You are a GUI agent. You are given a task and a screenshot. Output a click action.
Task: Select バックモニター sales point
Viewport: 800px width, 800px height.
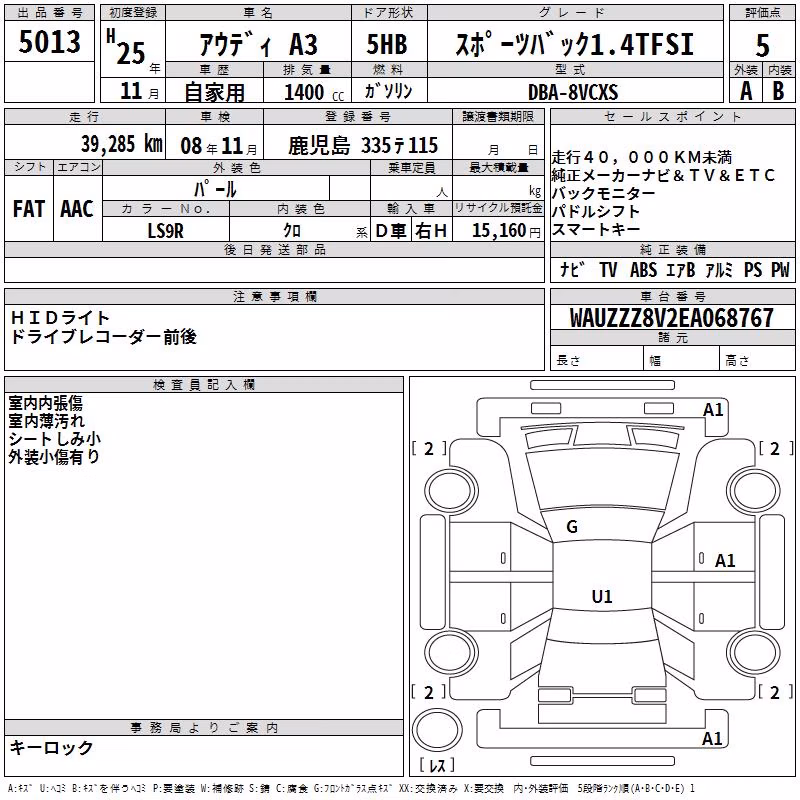click(603, 193)
